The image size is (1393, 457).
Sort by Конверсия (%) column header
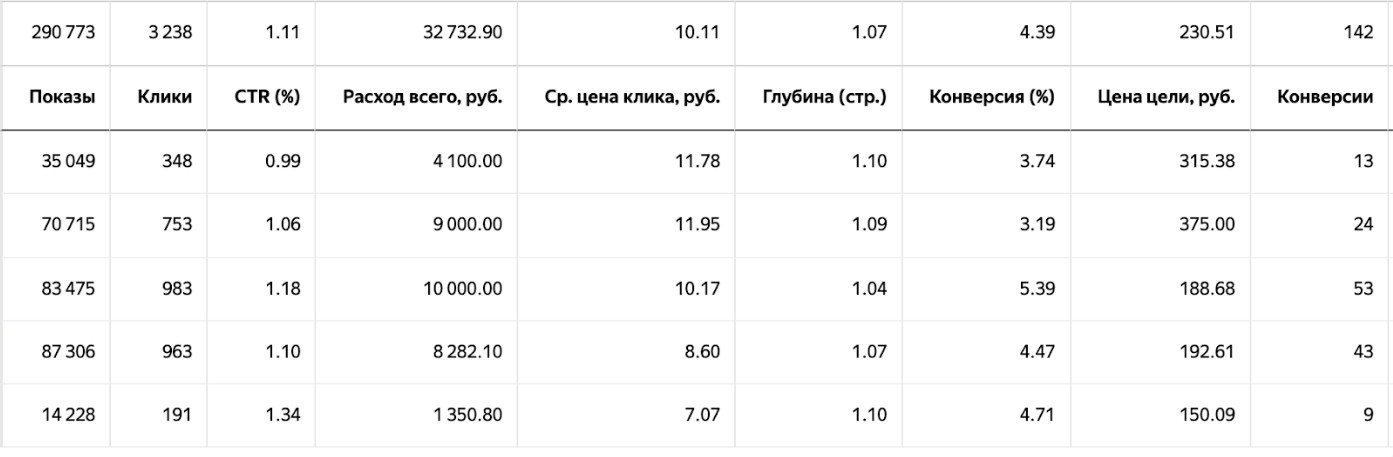tap(994, 98)
